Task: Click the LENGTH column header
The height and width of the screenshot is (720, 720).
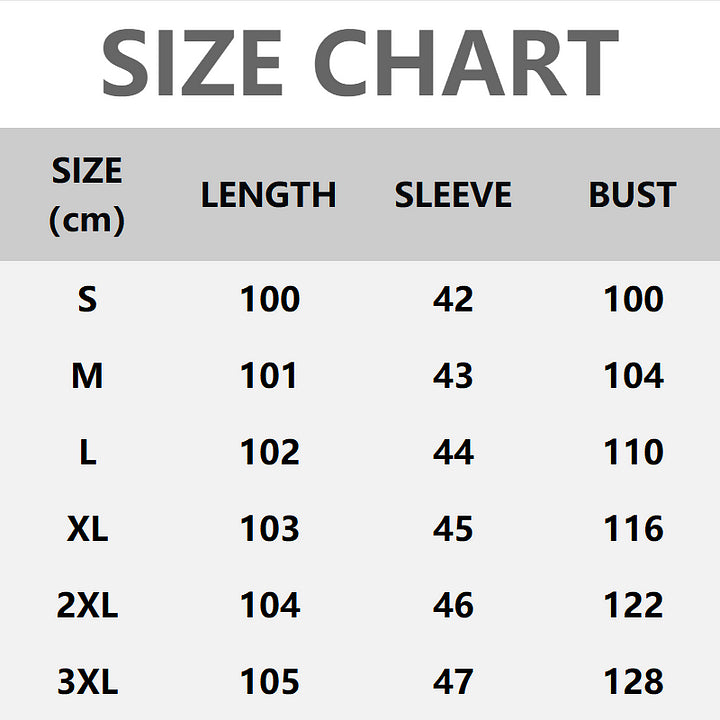Action: tap(268, 195)
